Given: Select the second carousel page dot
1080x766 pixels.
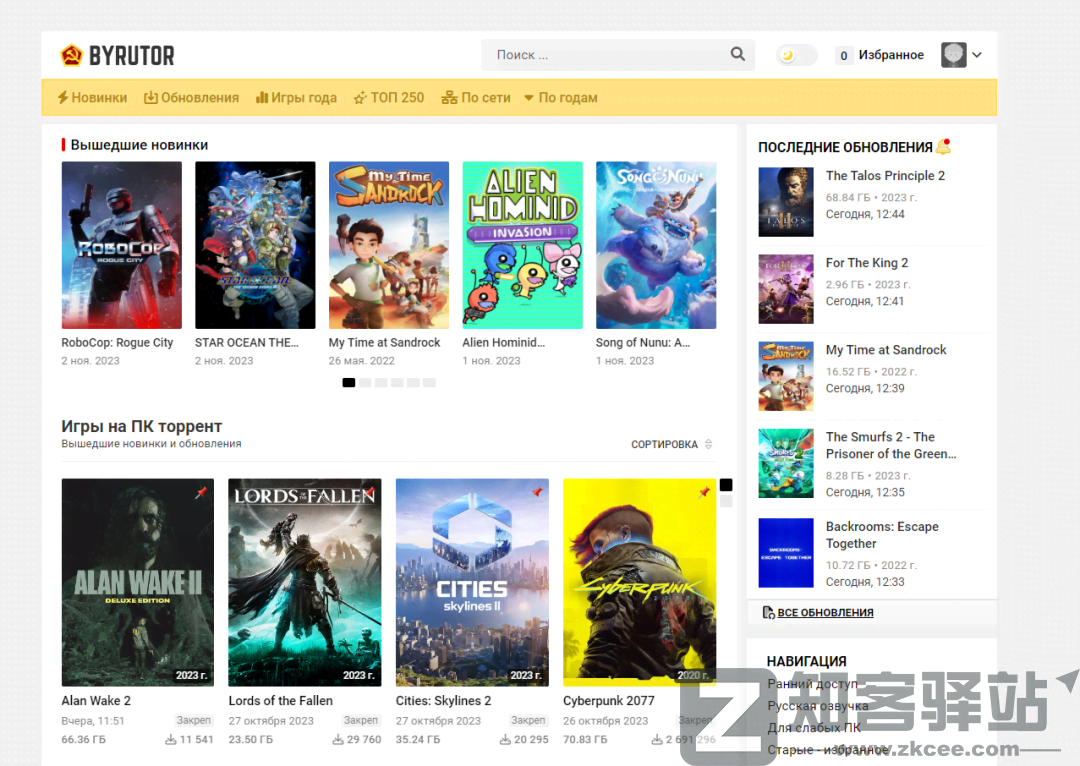Looking at the screenshot, I should pos(365,382).
